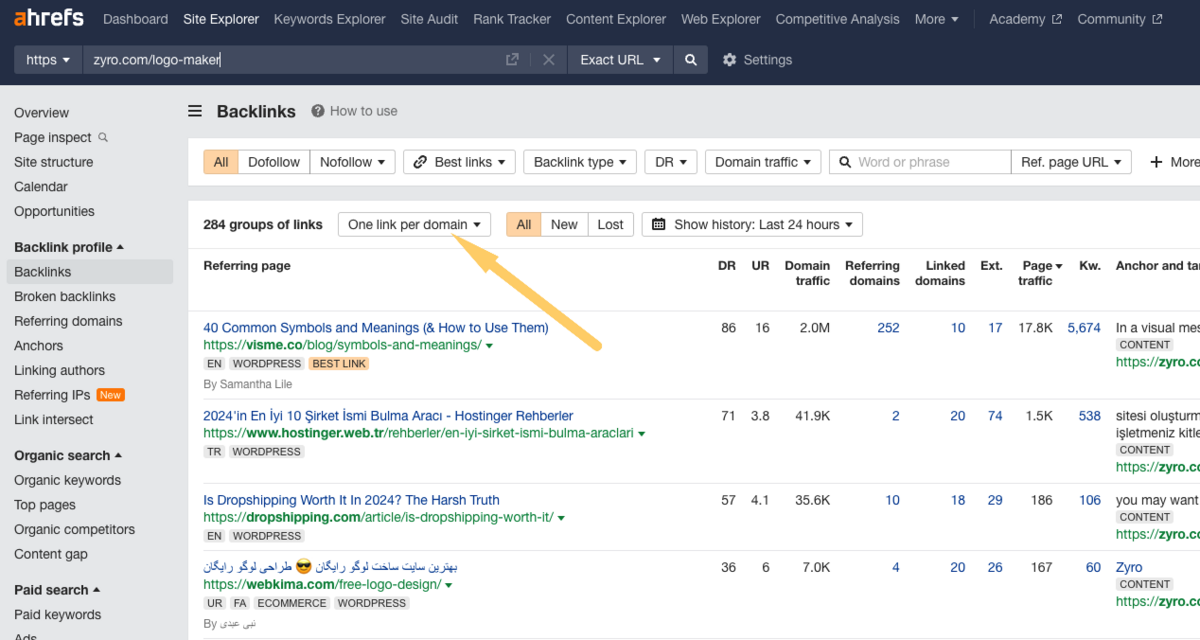Toggle the sidebar hamburger menu
Image resolution: width=1200 pixels, height=640 pixels.
[195, 111]
